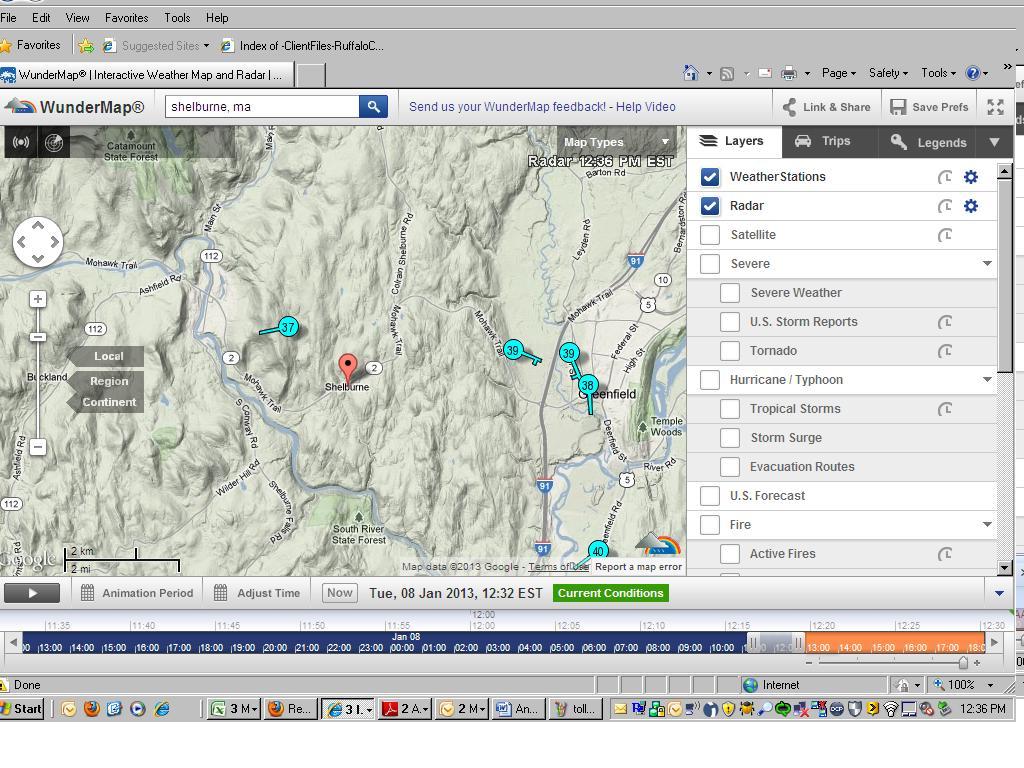Click weather station marker 37
The image size is (1024, 768).
(x=288, y=327)
